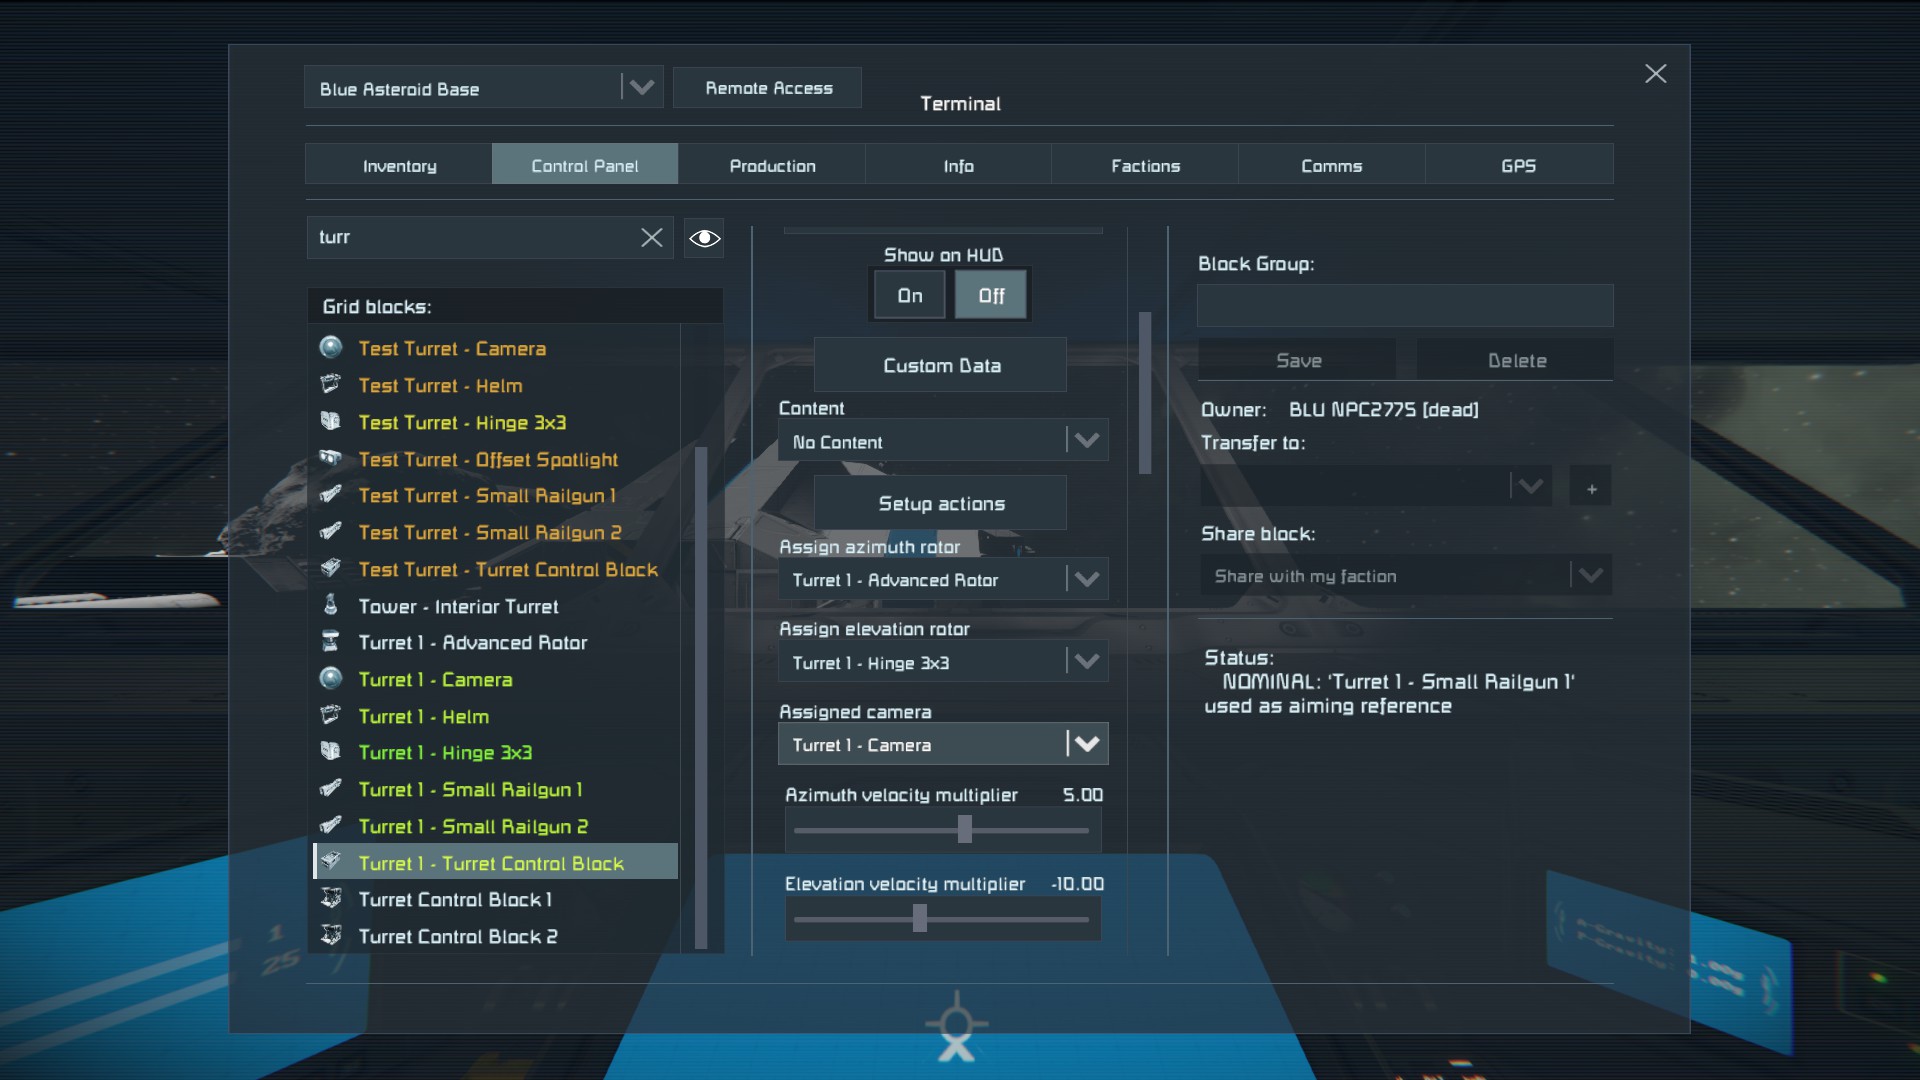Open the GPS tab
Viewport: 1920px width, 1080px height.
point(1517,166)
